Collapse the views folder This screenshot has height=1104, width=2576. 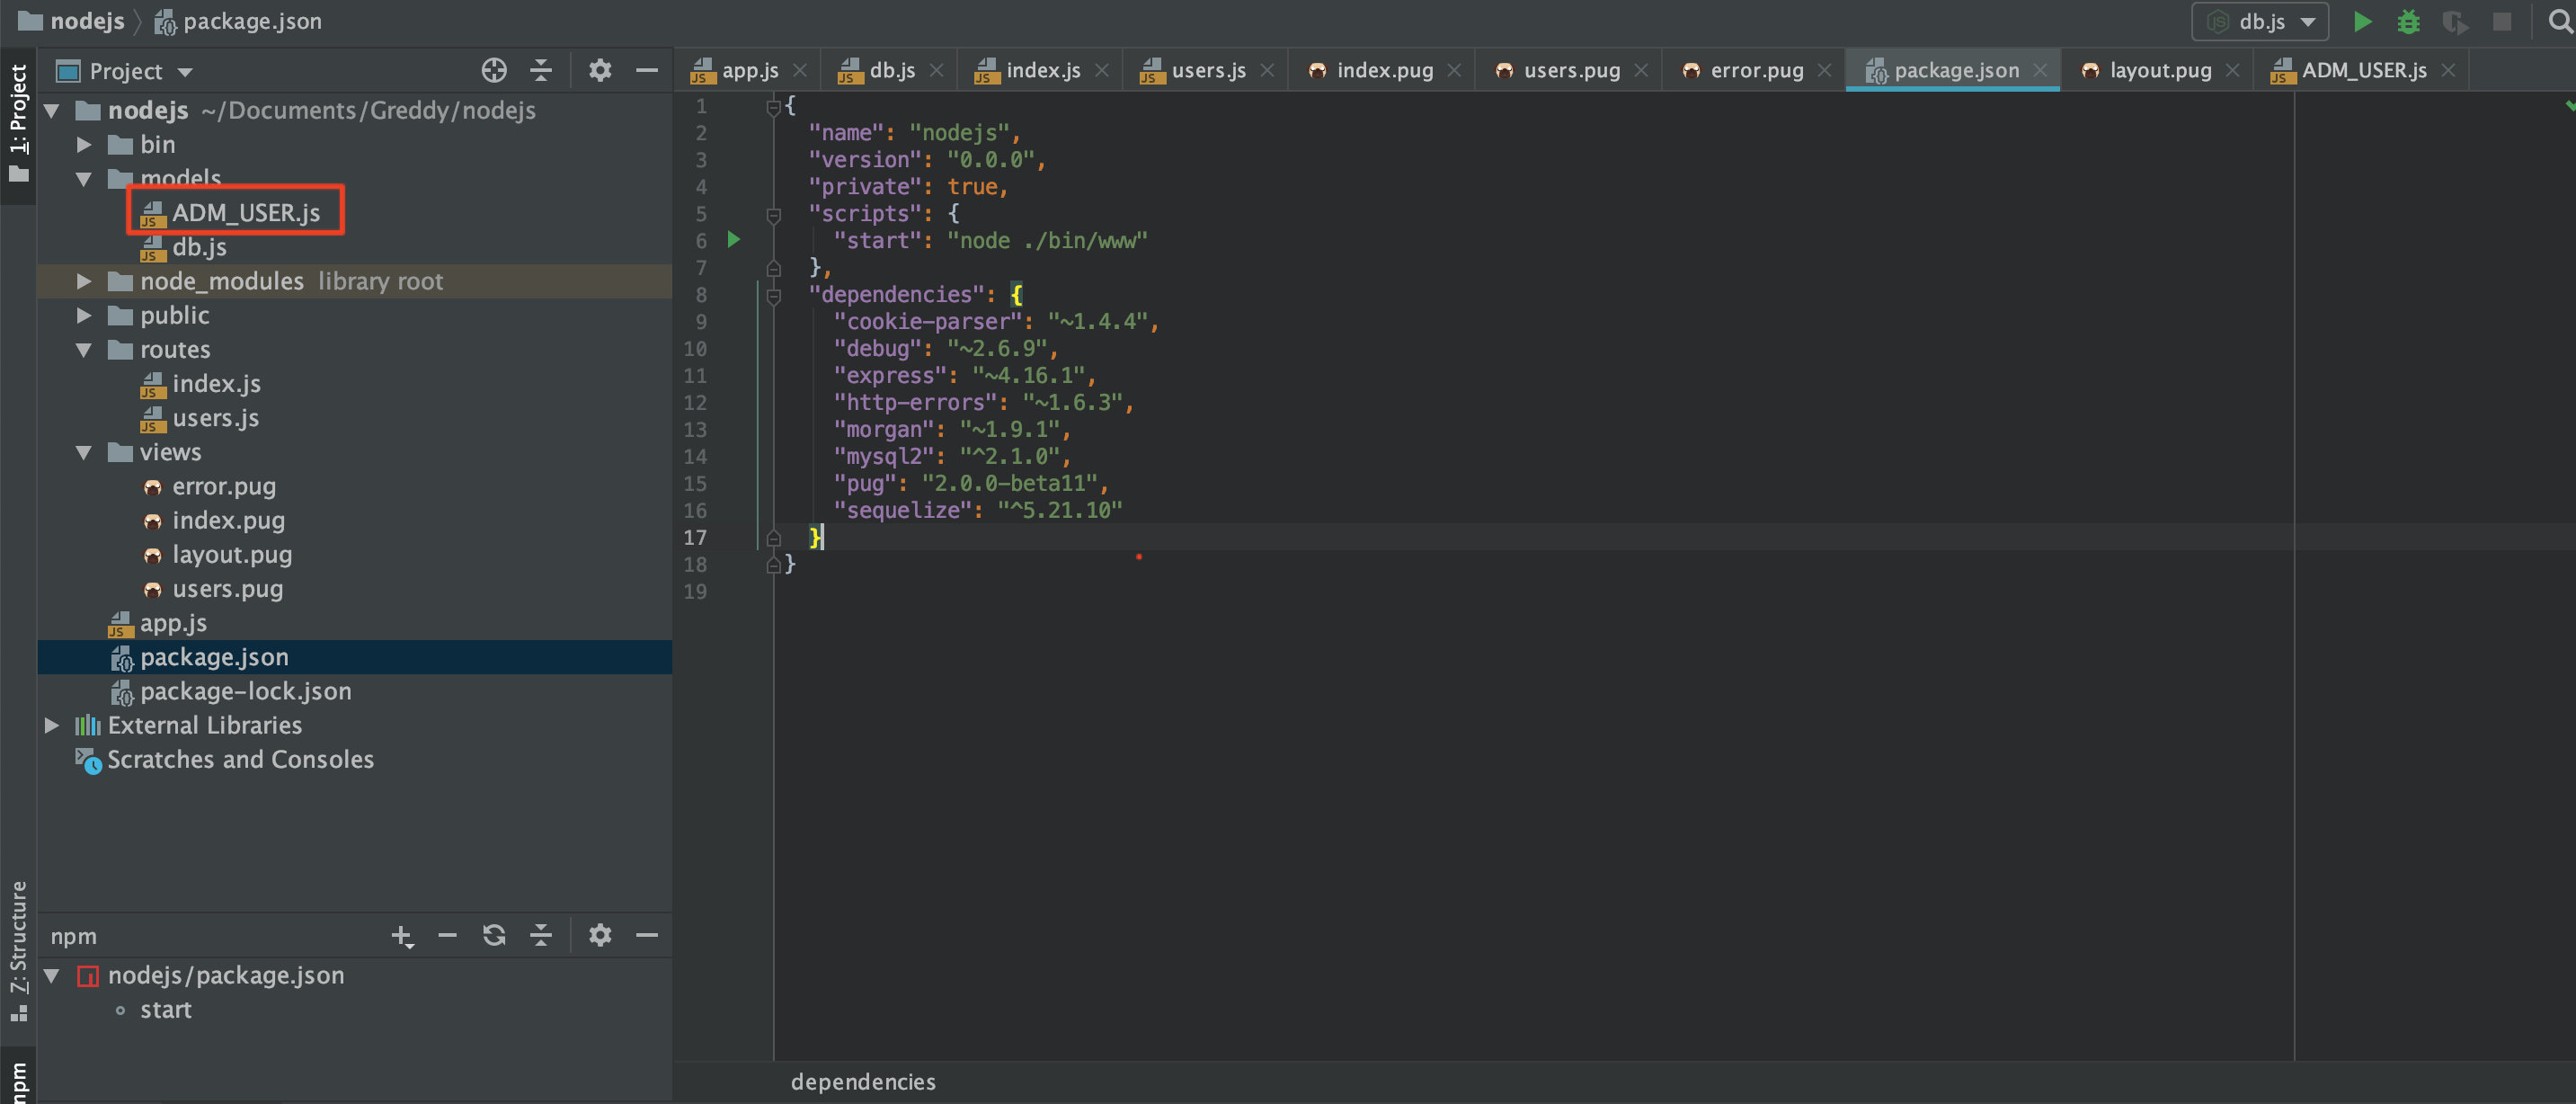coord(85,453)
